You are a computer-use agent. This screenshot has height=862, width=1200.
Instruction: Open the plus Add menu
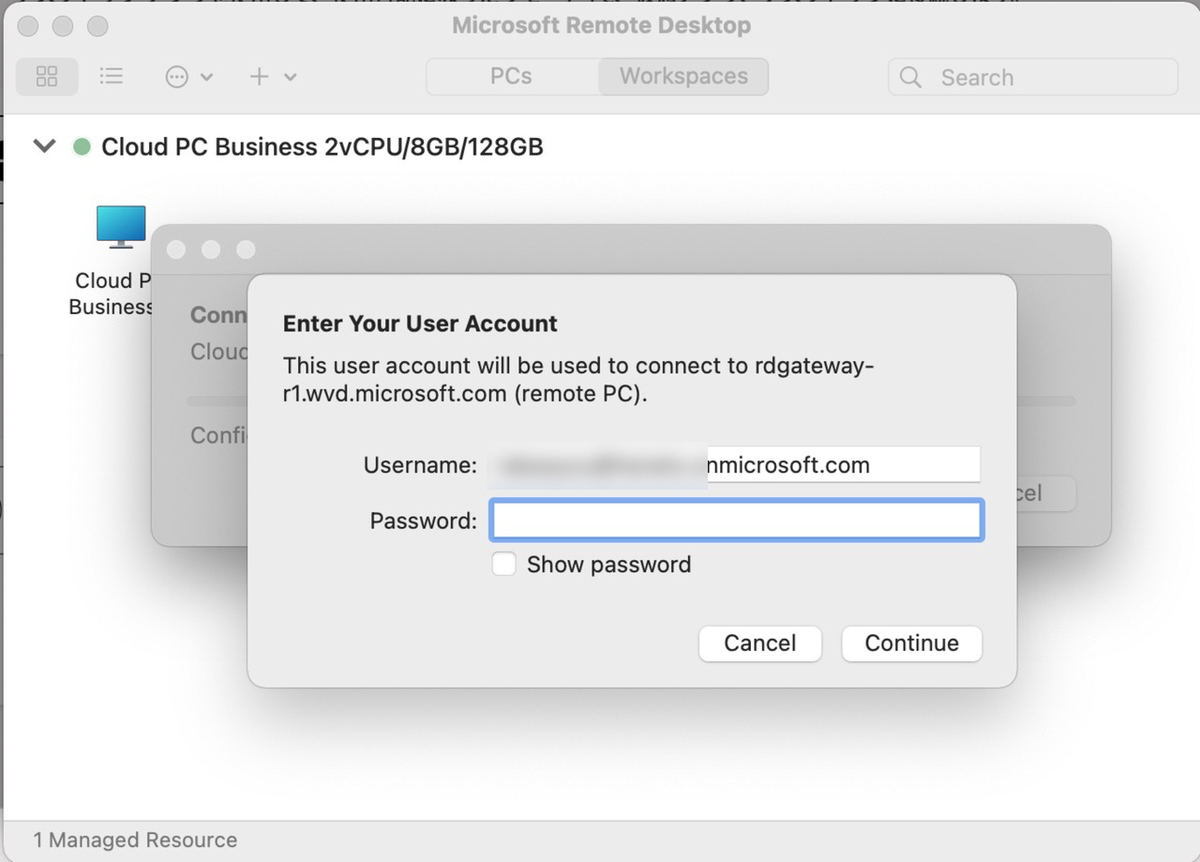pyautogui.click(x=272, y=77)
